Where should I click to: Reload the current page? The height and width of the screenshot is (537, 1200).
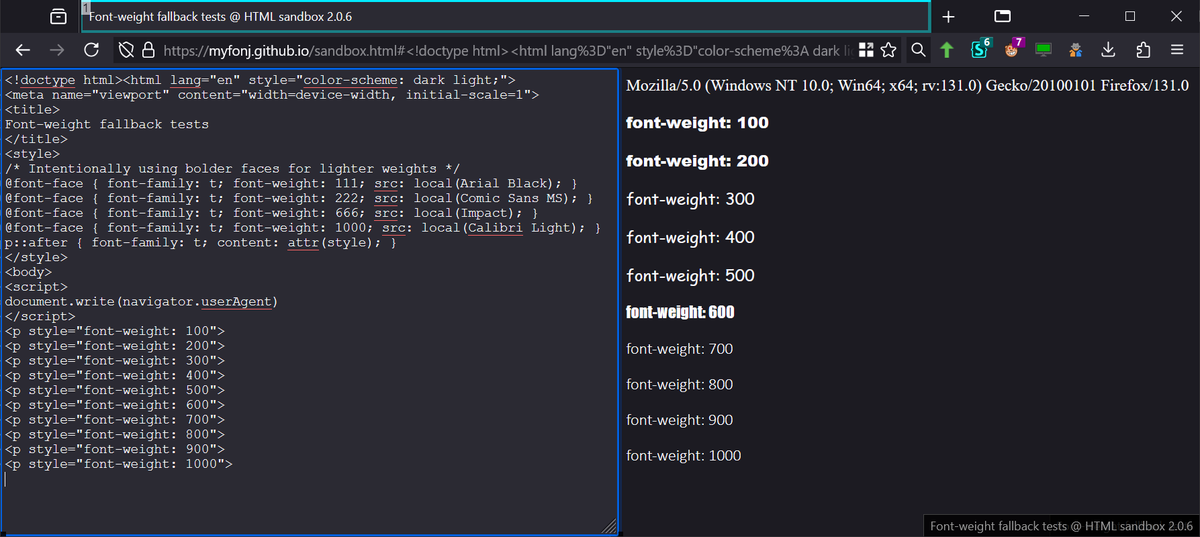coord(91,50)
